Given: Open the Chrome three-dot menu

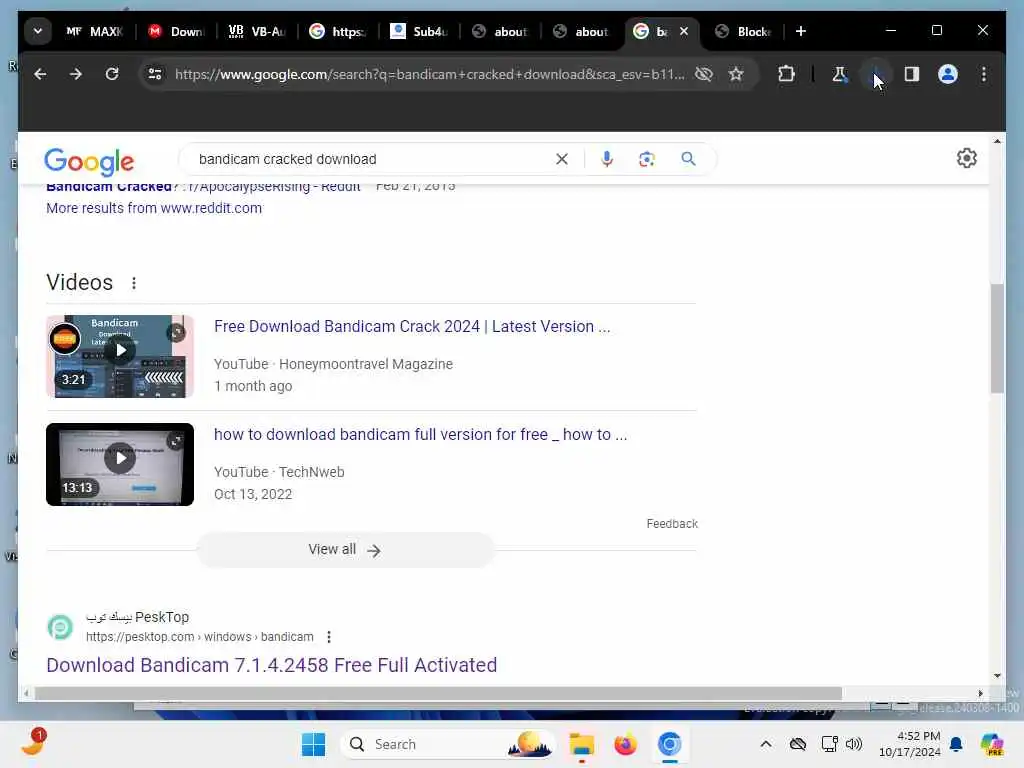Looking at the screenshot, I should click(984, 74).
